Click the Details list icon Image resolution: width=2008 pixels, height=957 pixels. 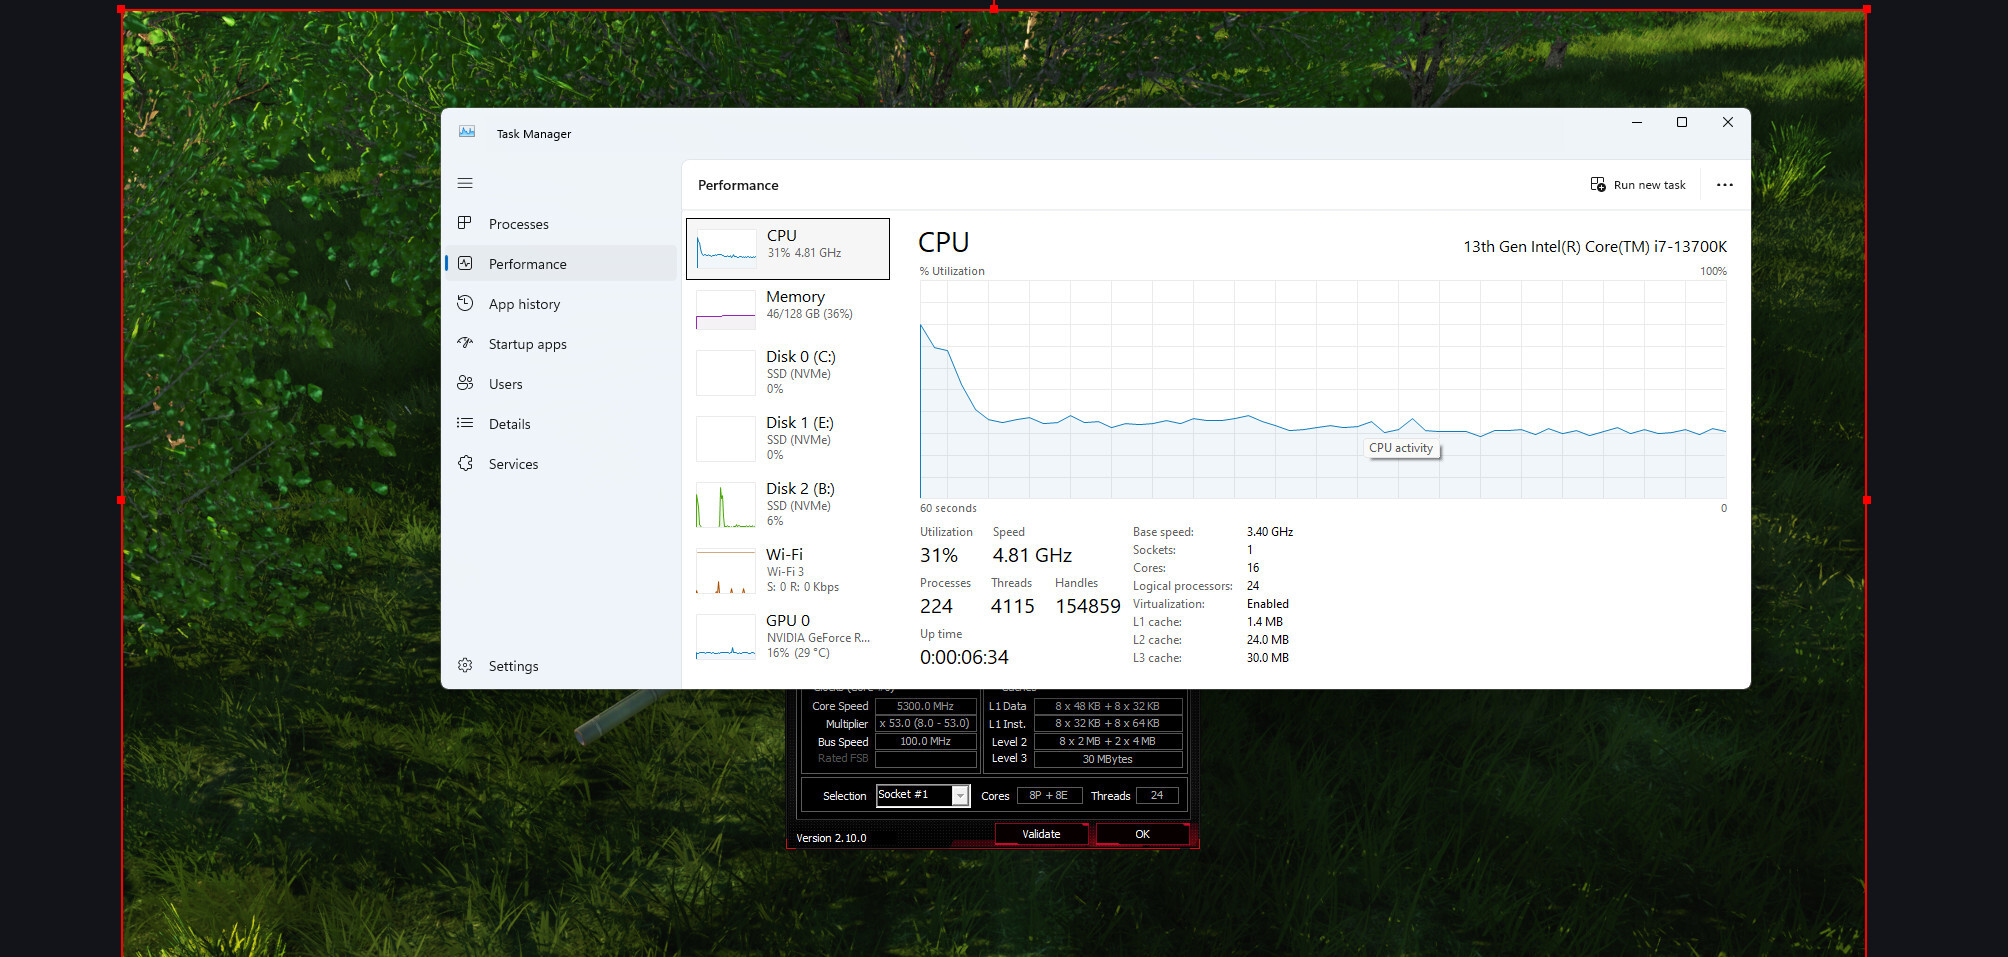tap(465, 423)
